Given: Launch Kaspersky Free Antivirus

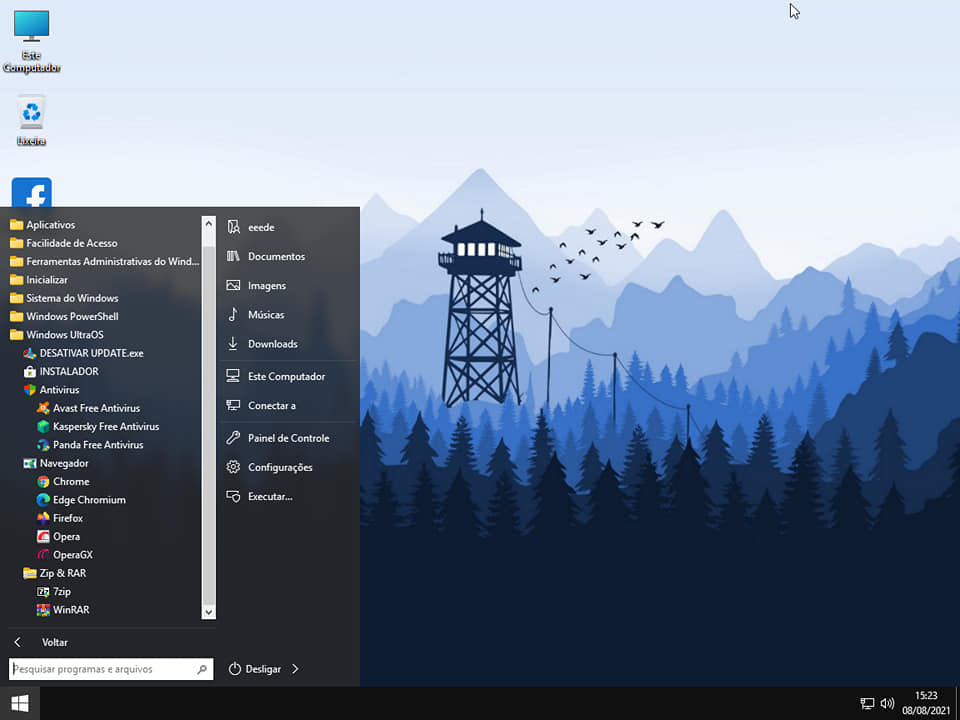Looking at the screenshot, I should coord(97,427).
